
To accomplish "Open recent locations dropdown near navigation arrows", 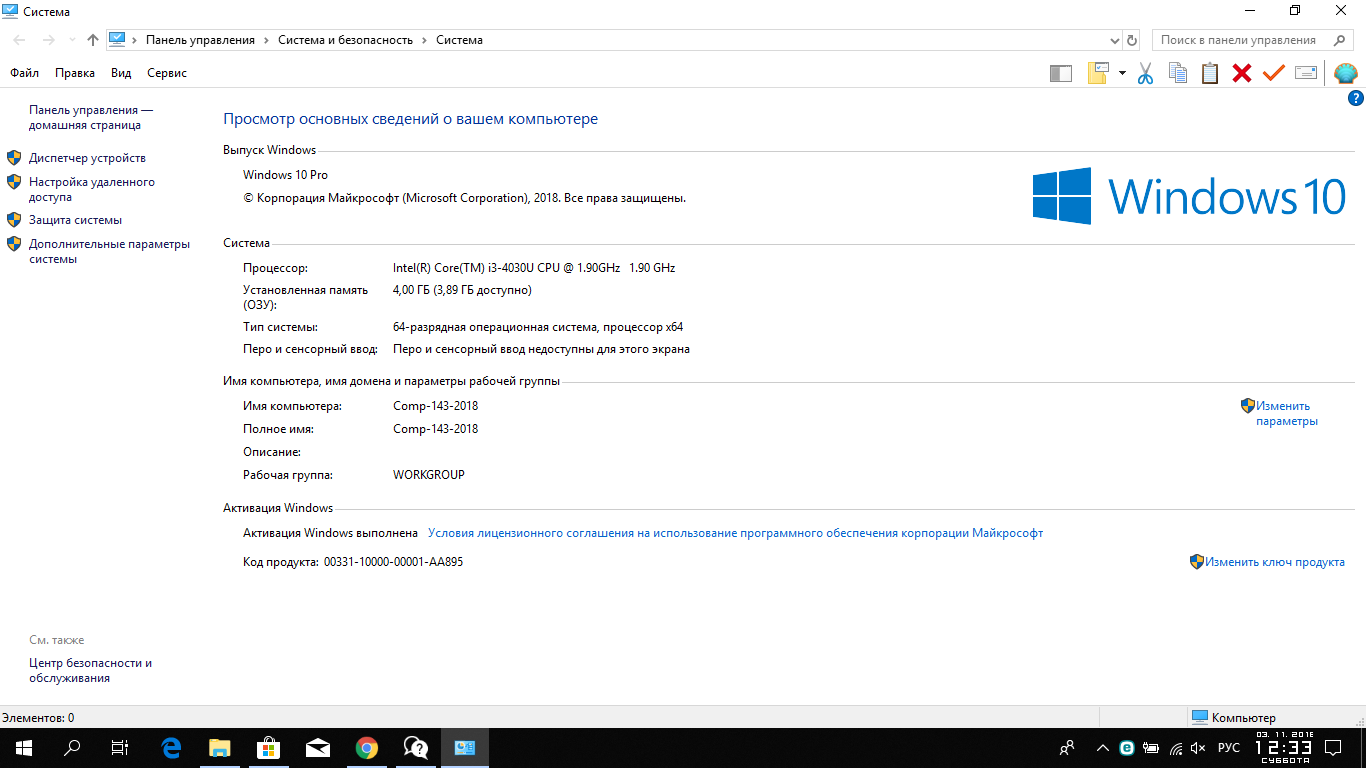I will pos(72,40).
